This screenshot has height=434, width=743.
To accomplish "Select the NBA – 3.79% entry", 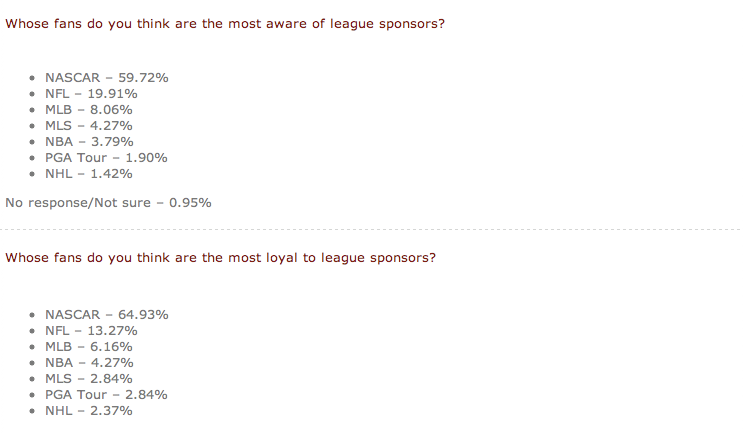I will click(89, 142).
